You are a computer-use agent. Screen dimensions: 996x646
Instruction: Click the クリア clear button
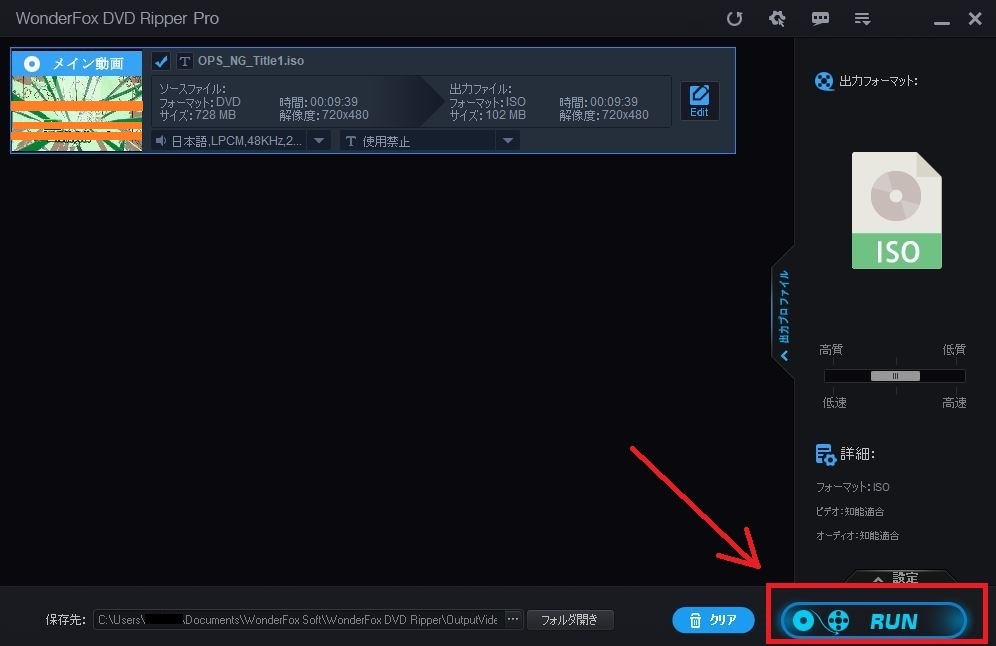click(x=713, y=620)
